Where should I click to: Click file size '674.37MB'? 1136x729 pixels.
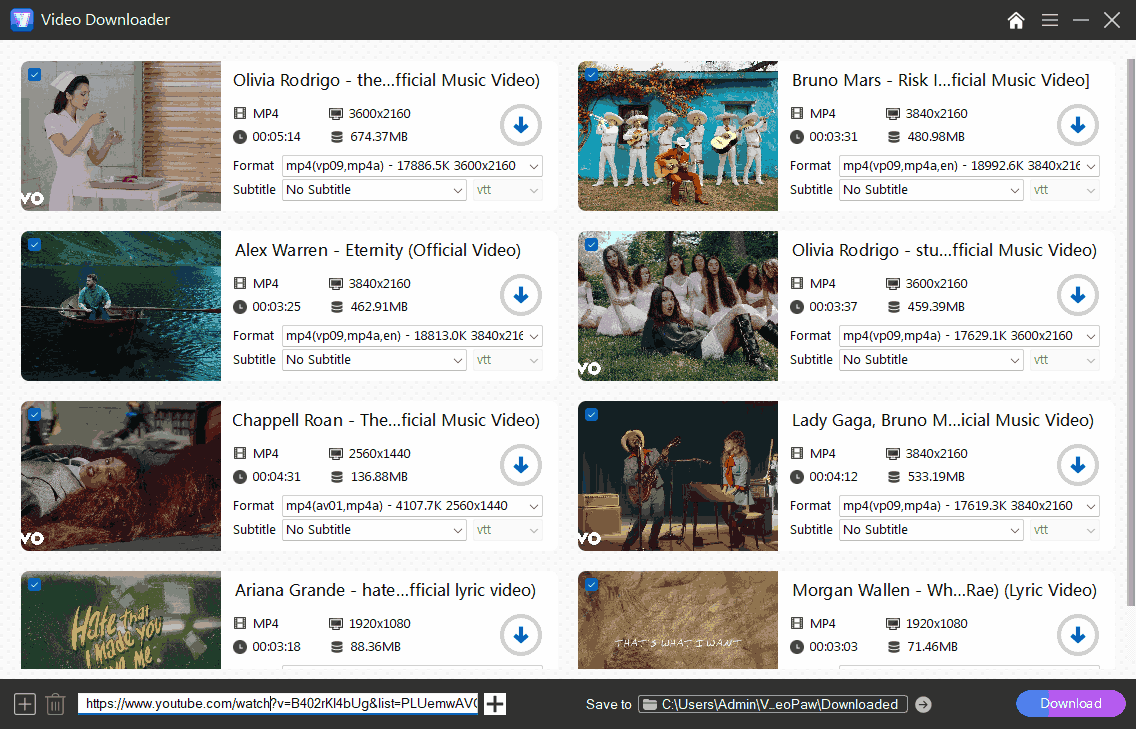pos(379,137)
